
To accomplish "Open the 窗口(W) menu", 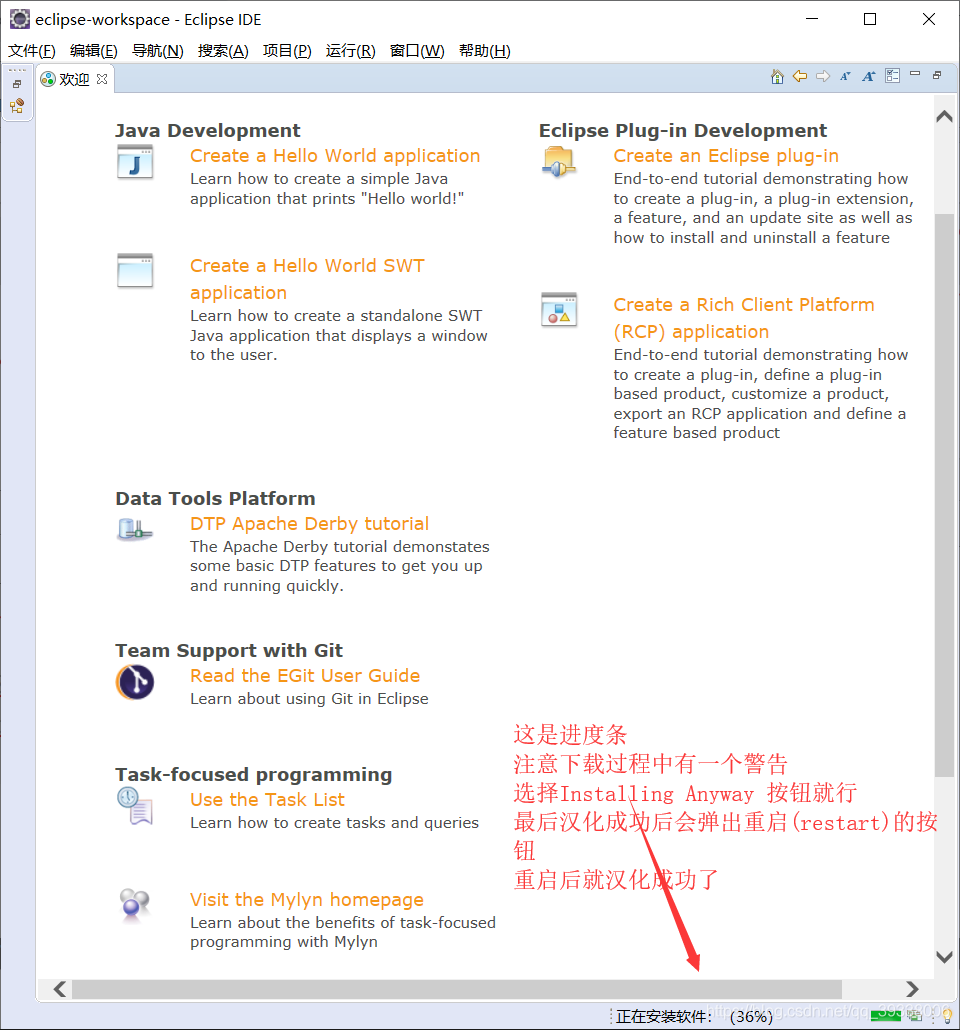I will (417, 51).
